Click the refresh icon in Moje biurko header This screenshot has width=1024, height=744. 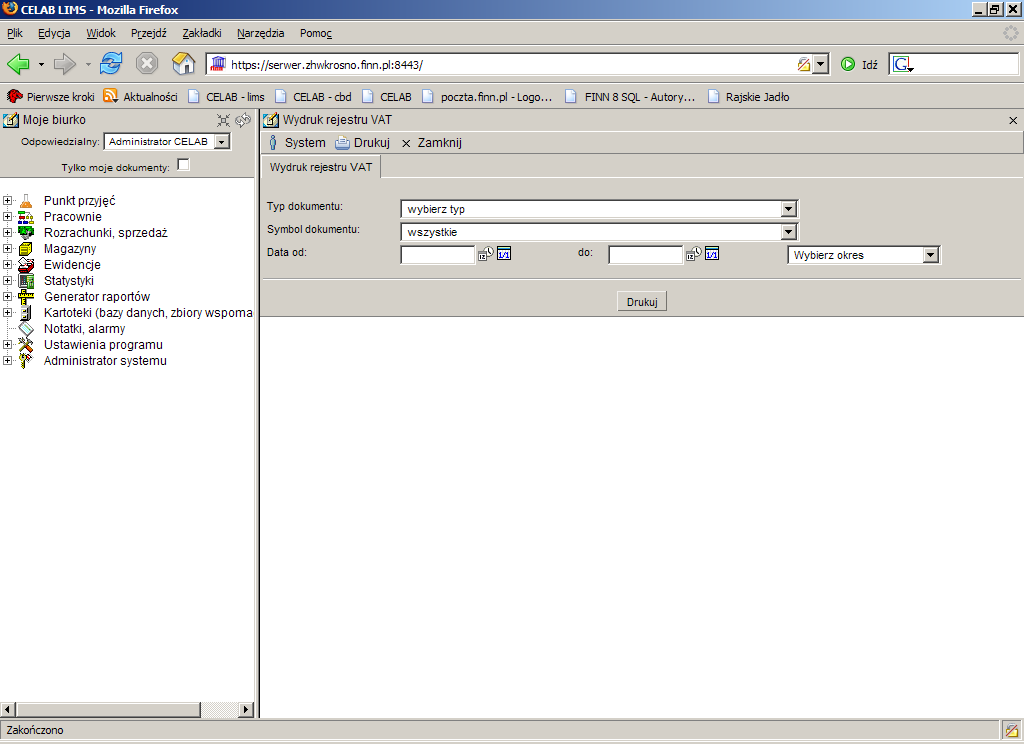coord(243,120)
